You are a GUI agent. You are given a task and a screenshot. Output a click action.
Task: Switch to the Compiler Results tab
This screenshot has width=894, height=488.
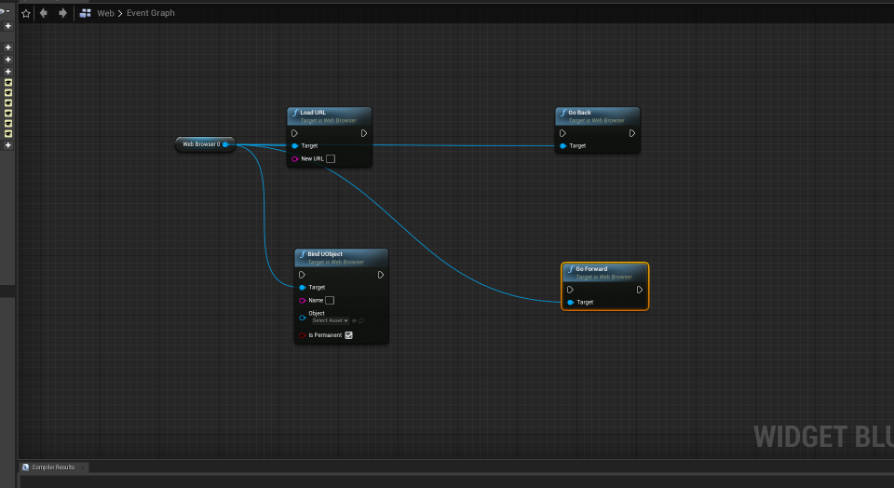[55, 467]
